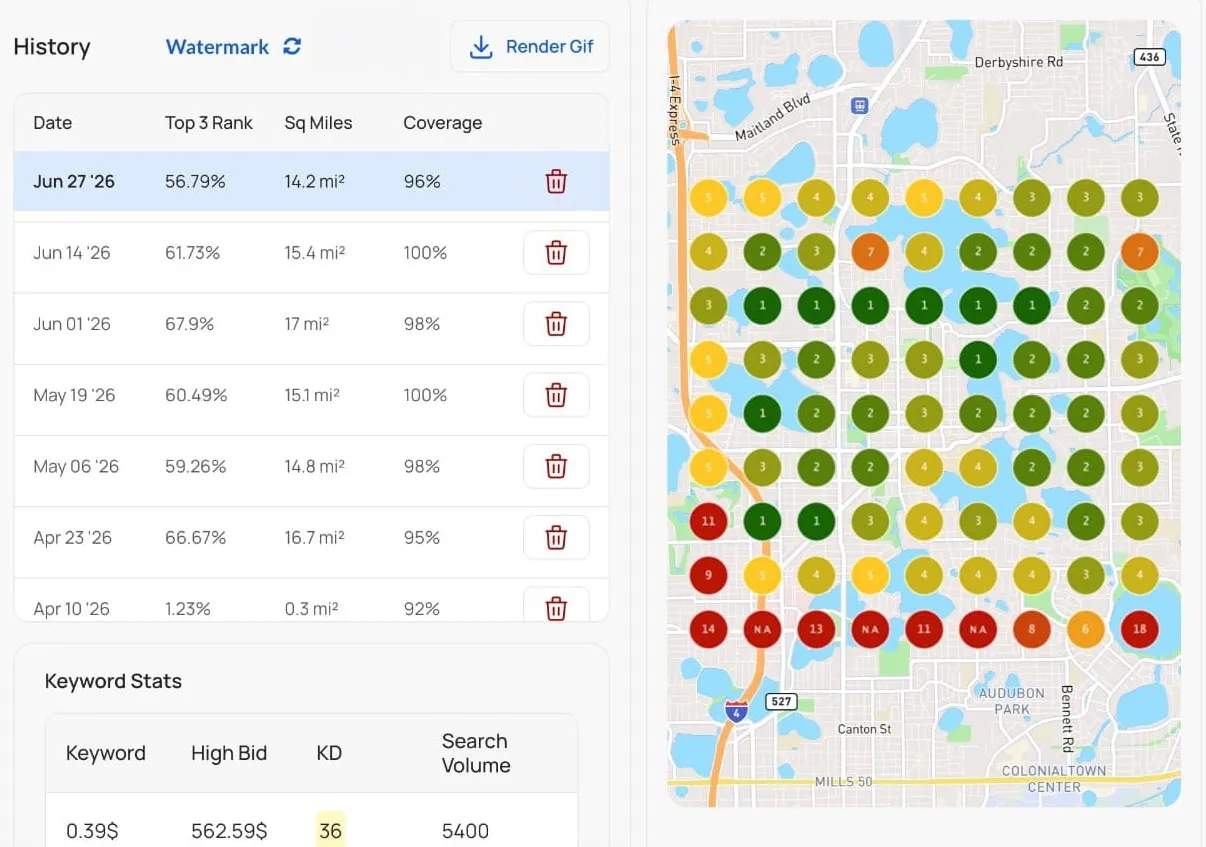The image size is (1206, 847).
Task: Click the 92% coverage value
Action: coord(422,608)
